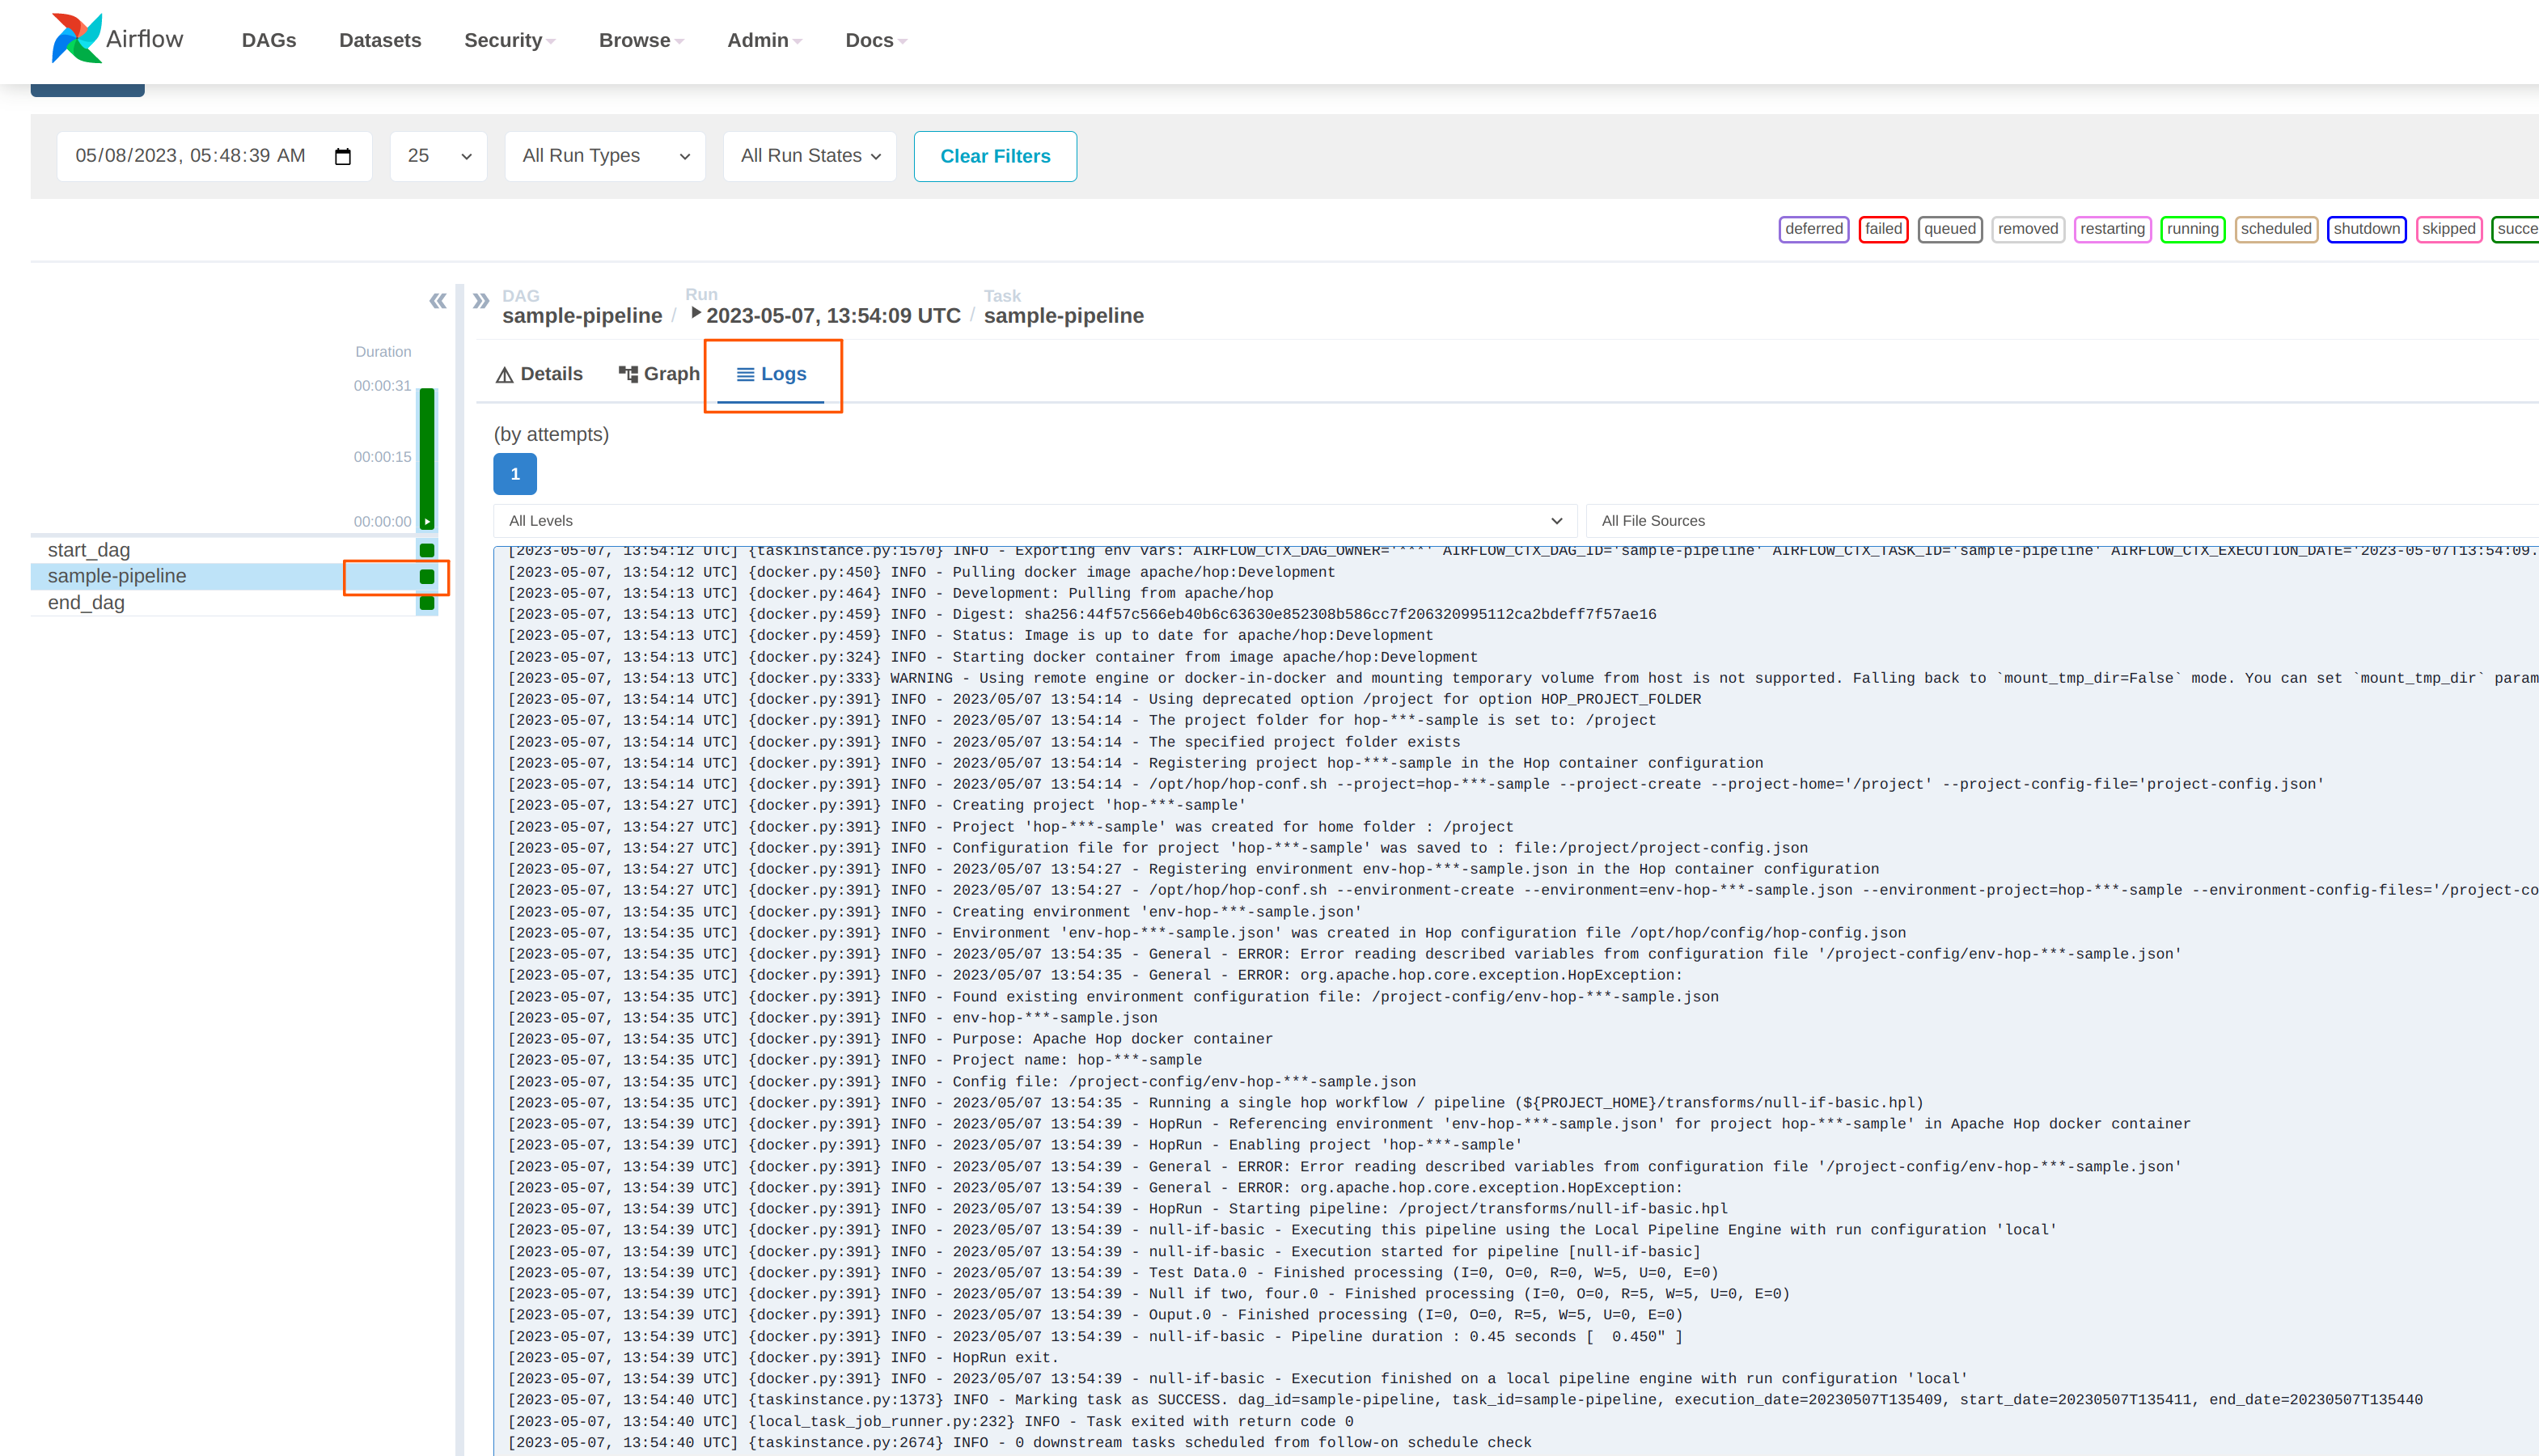
Task: Click the skipped status filter icon
Action: (2450, 228)
